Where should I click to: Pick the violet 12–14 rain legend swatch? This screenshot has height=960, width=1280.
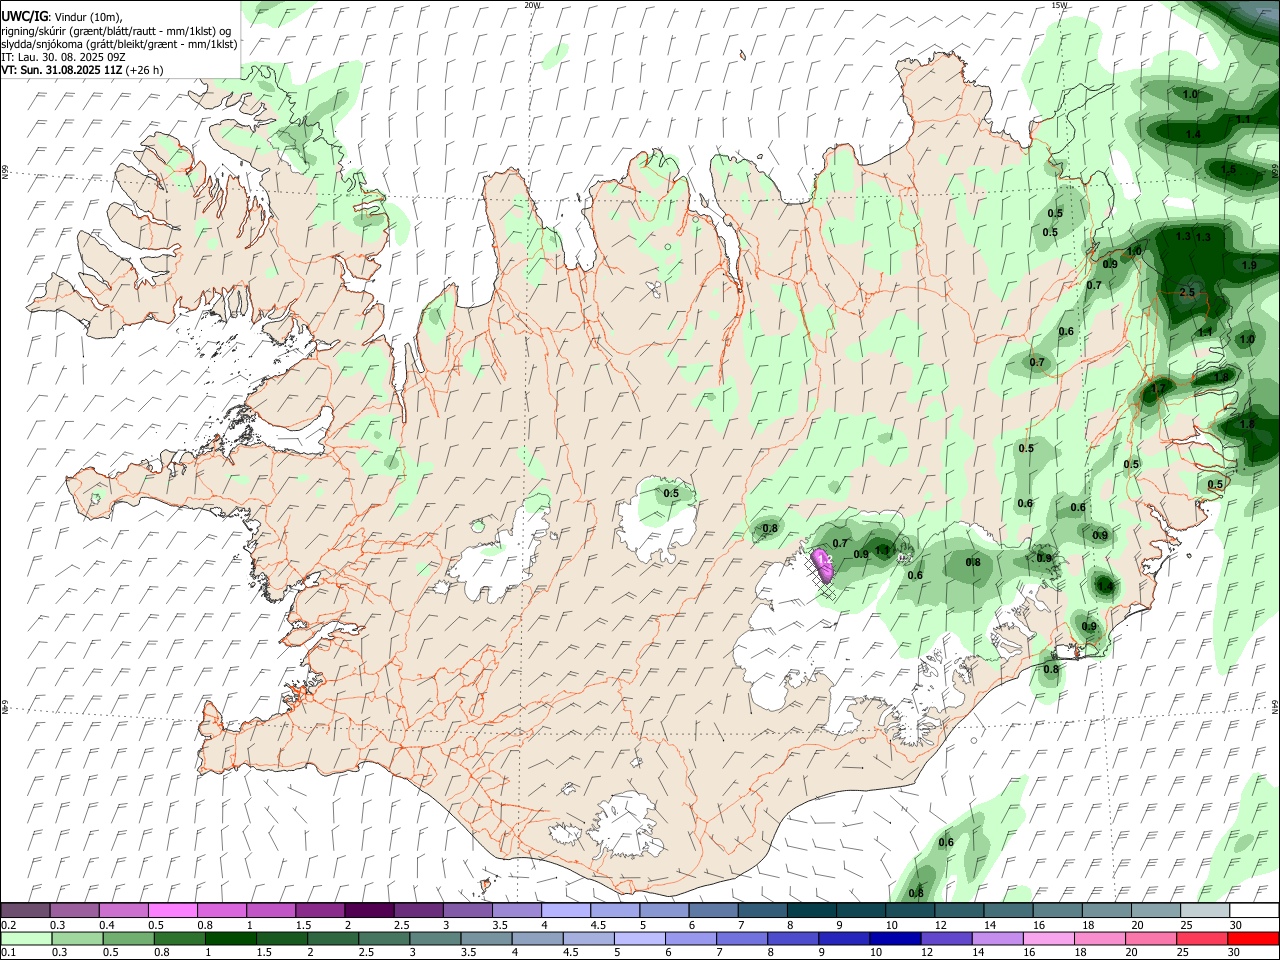point(946,938)
